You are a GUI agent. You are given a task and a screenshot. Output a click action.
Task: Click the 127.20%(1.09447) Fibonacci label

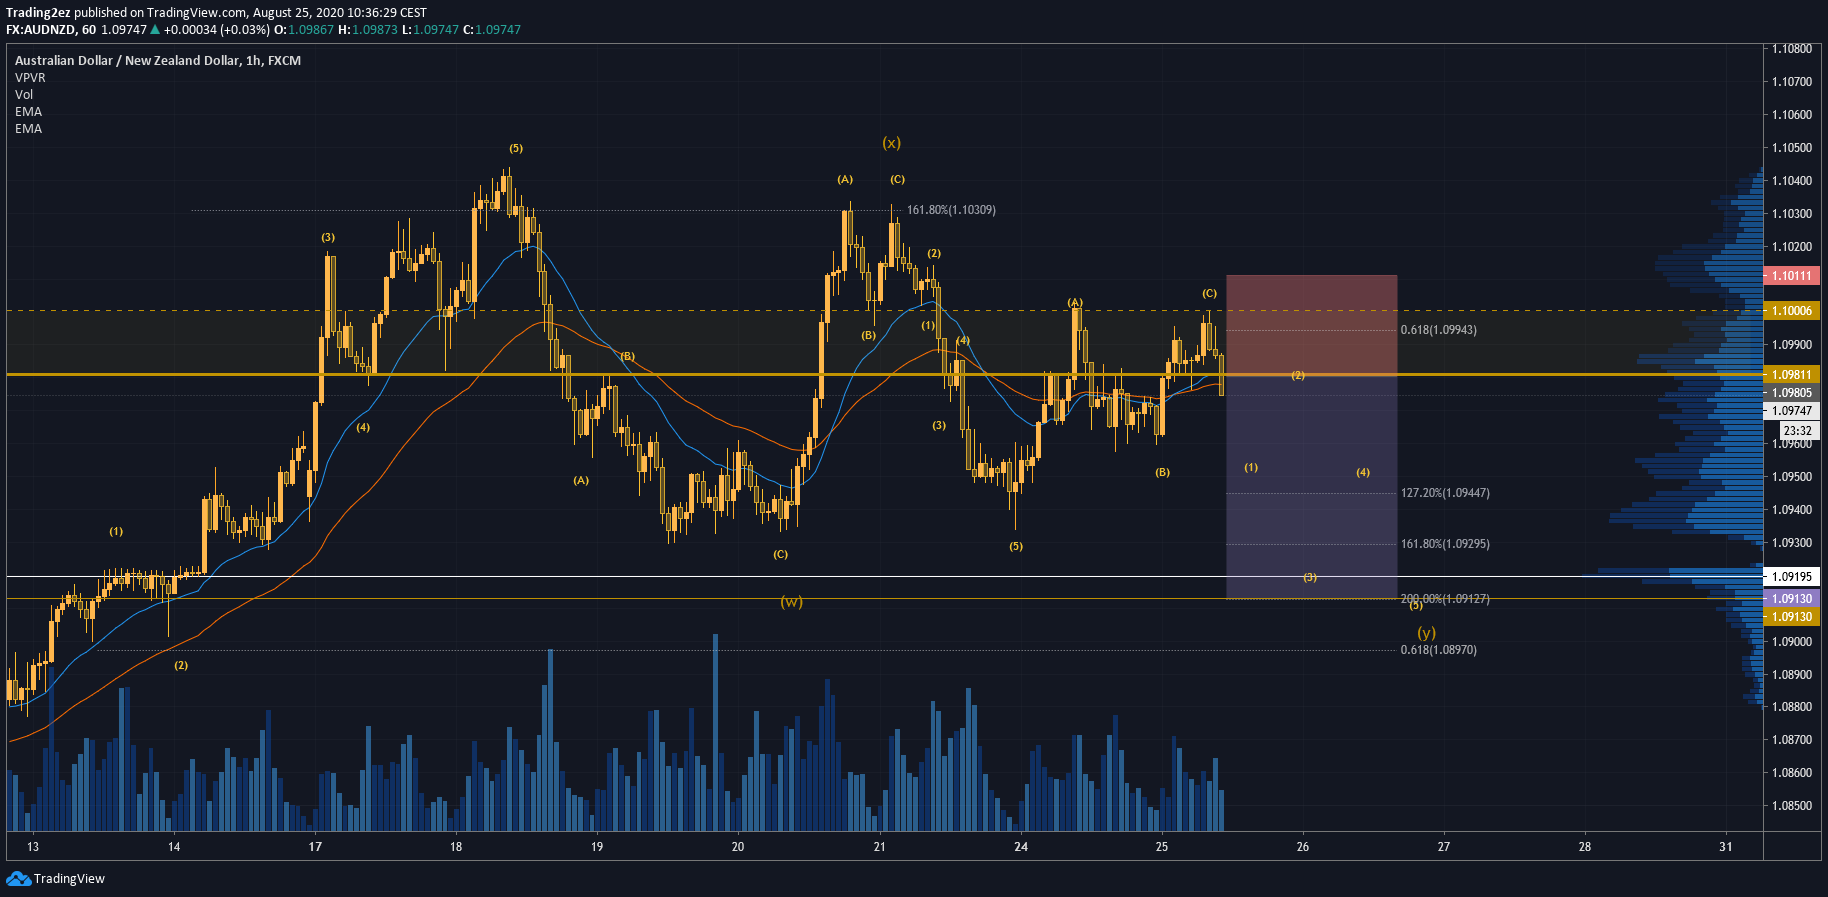1445,493
